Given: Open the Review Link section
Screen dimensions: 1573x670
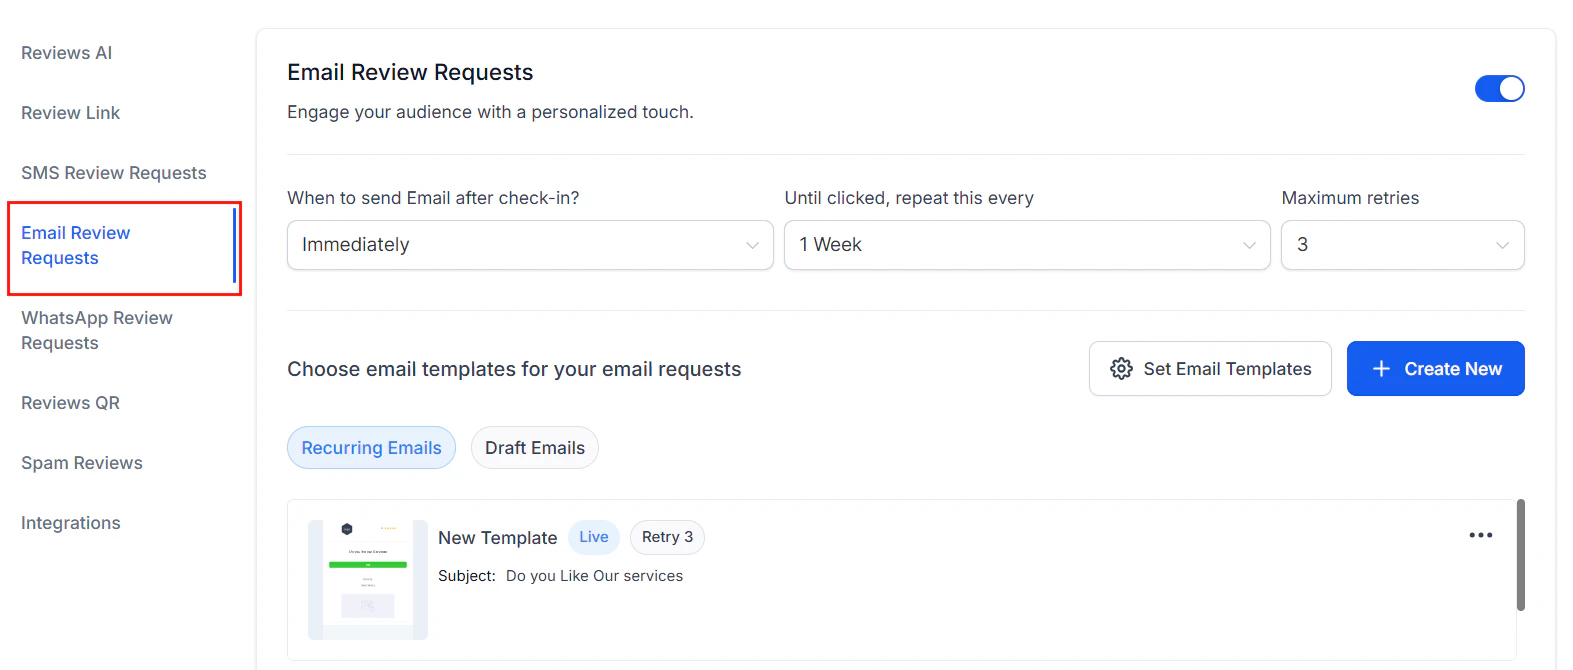Looking at the screenshot, I should [x=70, y=112].
